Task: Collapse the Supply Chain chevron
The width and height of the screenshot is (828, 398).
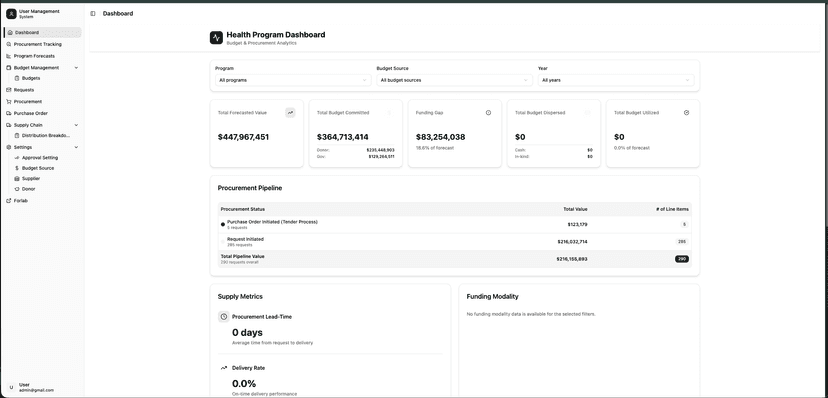Action: tap(76, 125)
